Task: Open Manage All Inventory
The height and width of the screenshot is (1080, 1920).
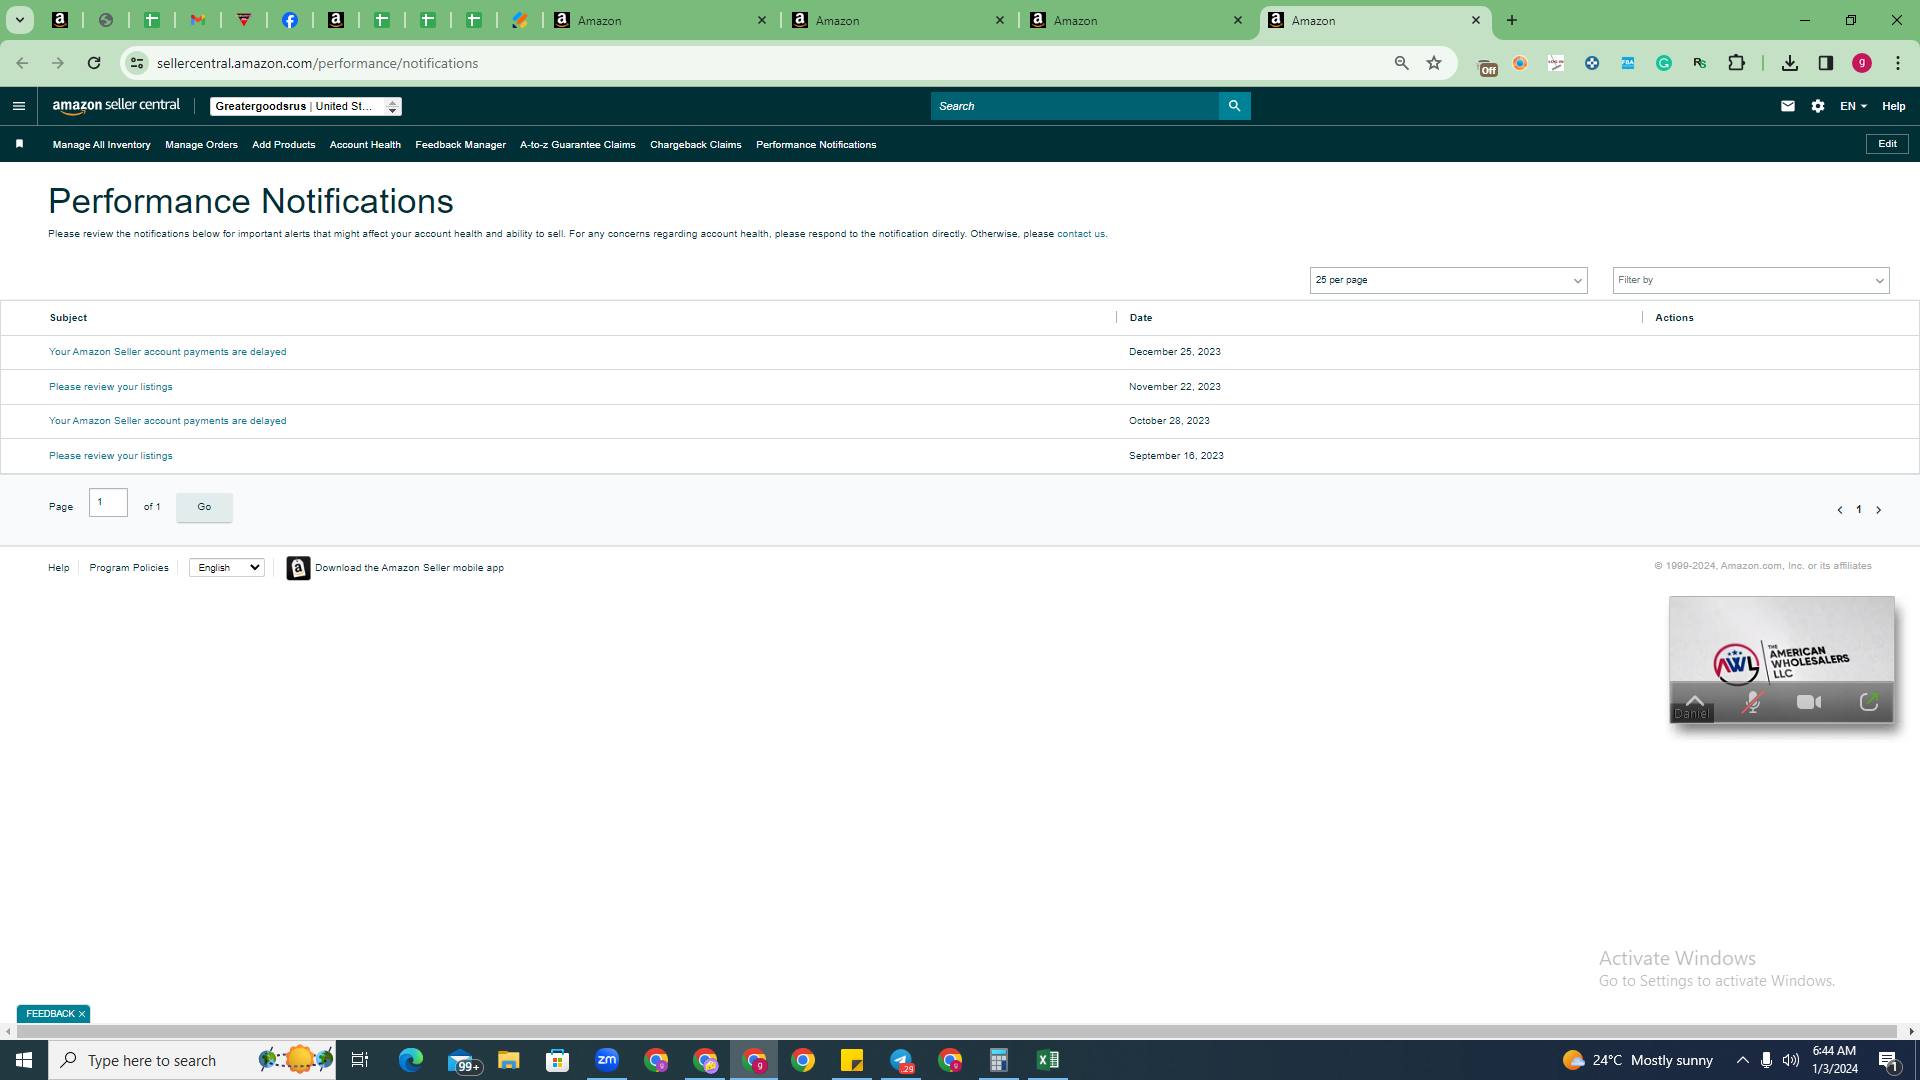Action: pyautogui.click(x=101, y=145)
